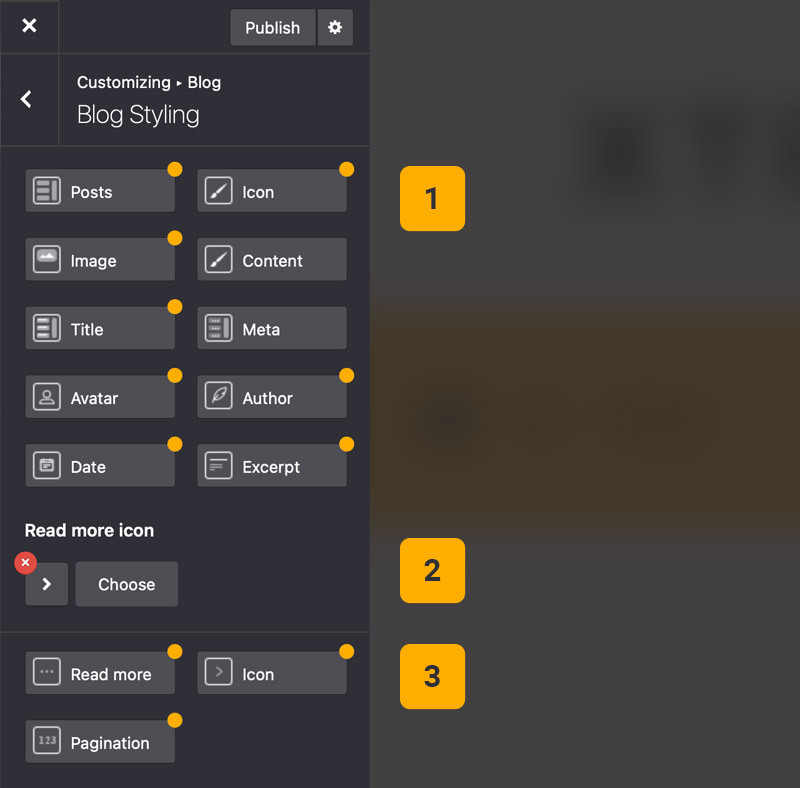Go back to the Blog section

pos(27,99)
